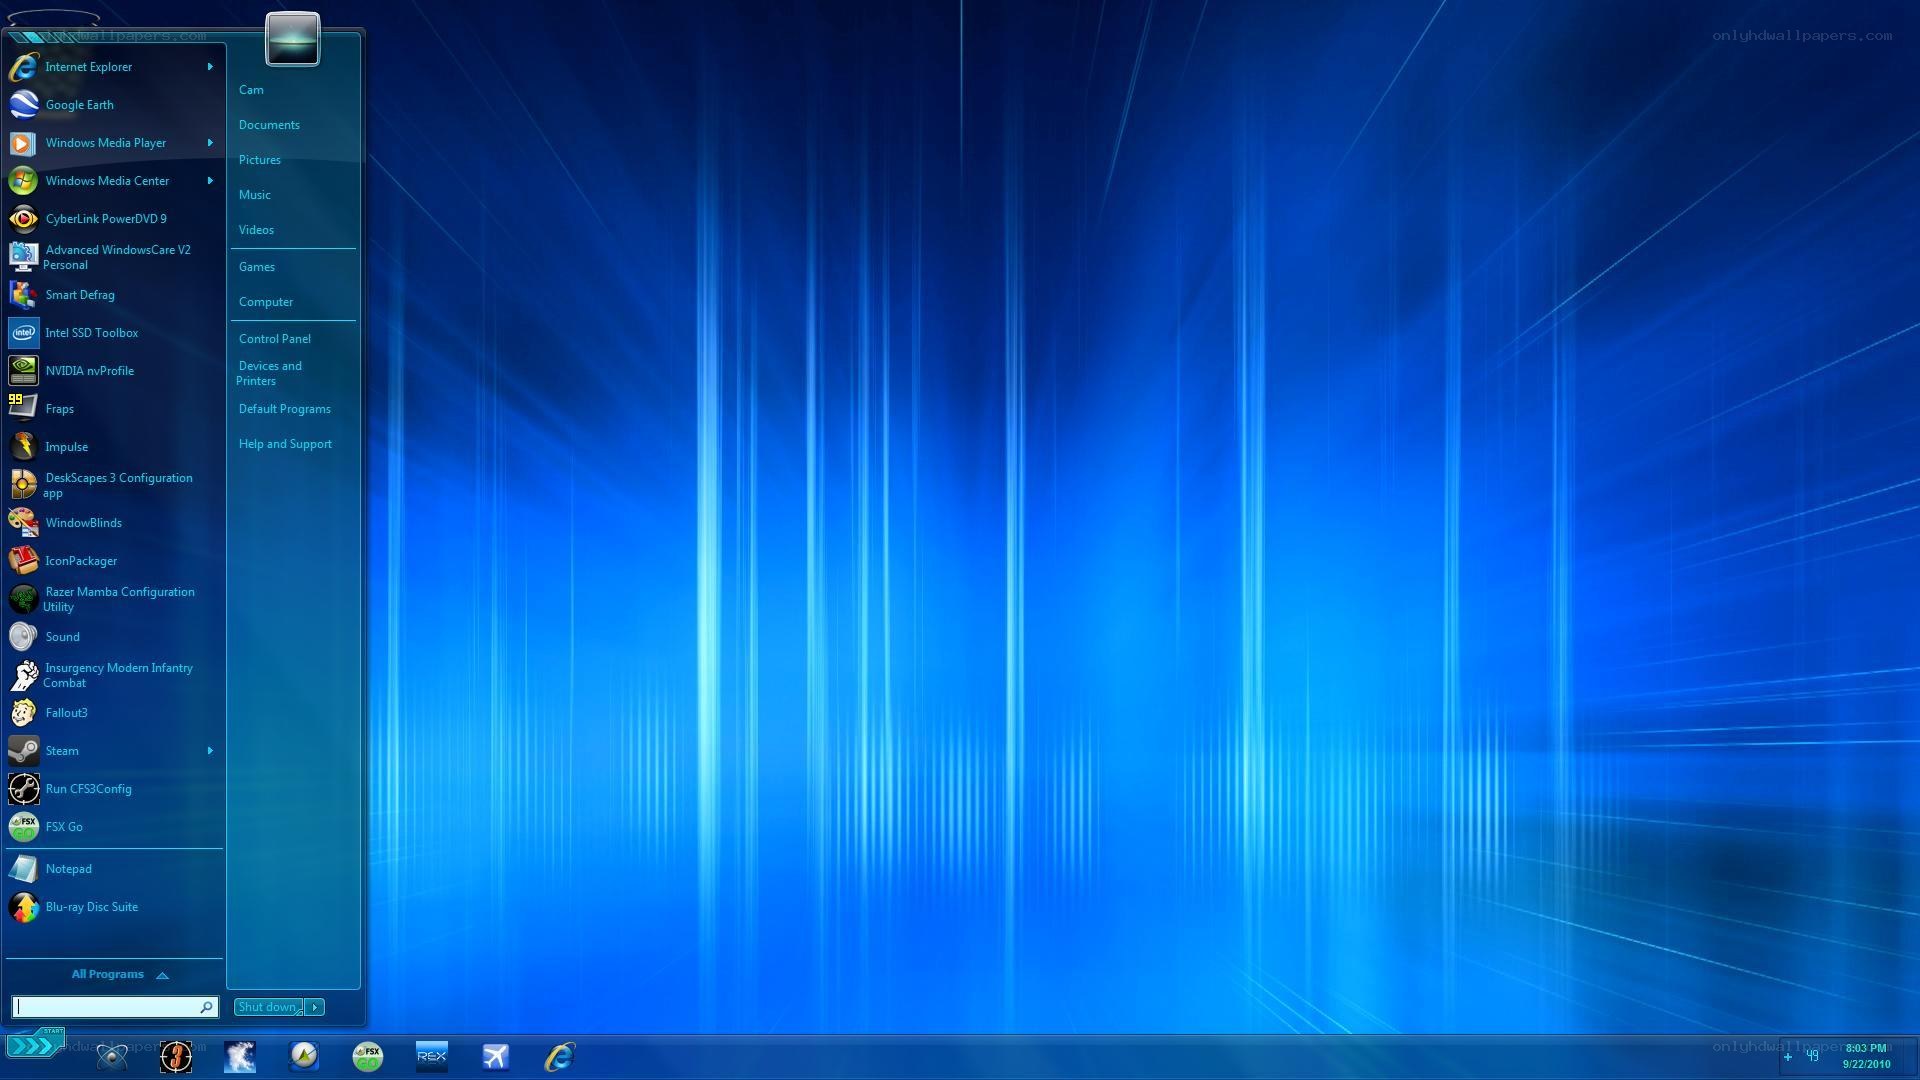Open FSX Go taskbar icon
This screenshot has width=1920, height=1080.
pyautogui.click(x=368, y=1057)
